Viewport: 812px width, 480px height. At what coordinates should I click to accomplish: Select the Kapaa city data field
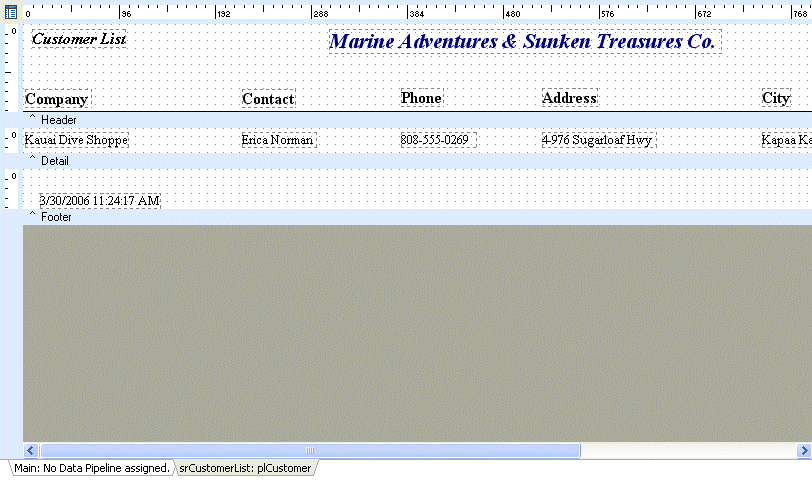786,140
